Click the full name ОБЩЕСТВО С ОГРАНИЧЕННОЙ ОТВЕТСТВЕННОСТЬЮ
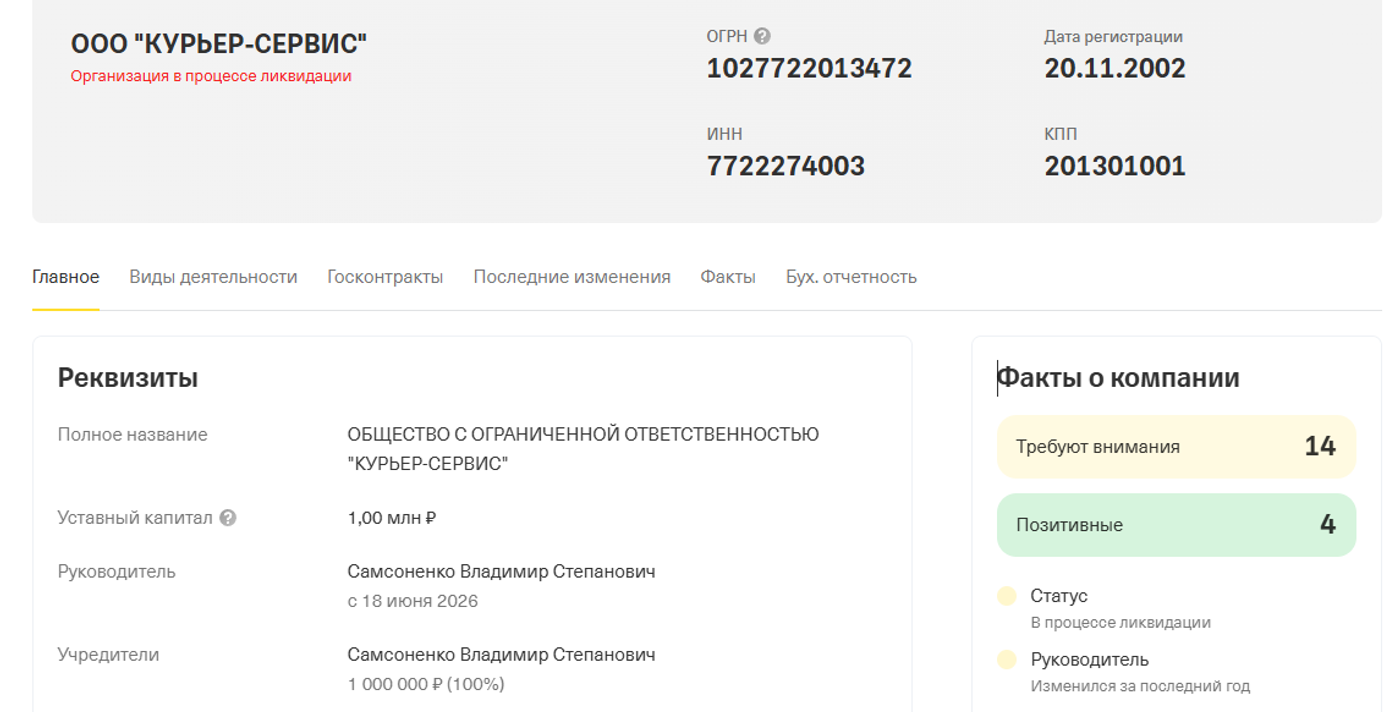Viewport: 1400px width, 712px height. (x=583, y=435)
